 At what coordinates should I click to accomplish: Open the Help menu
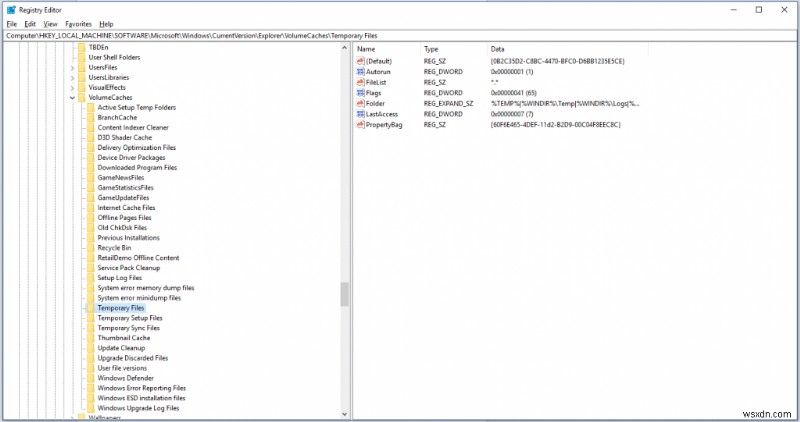106,24
